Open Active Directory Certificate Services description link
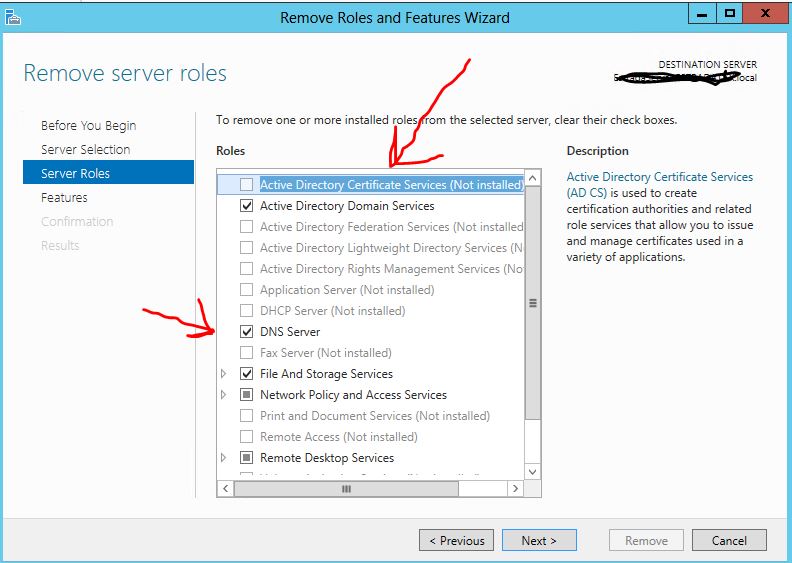The width and height of the screenshot is (792, 563). click(660, 184)
